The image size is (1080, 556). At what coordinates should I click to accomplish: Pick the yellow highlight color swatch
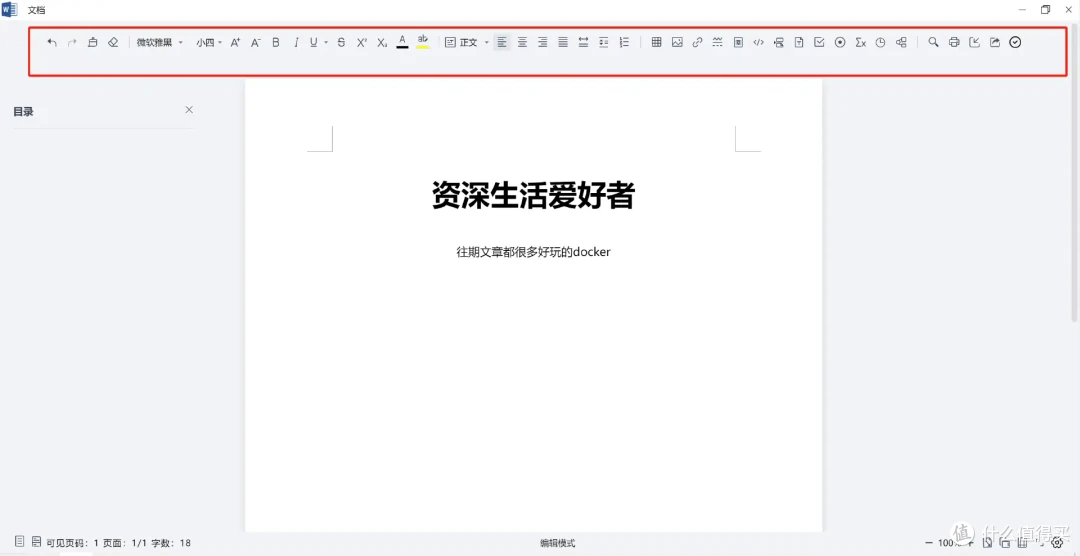point(423,42)
